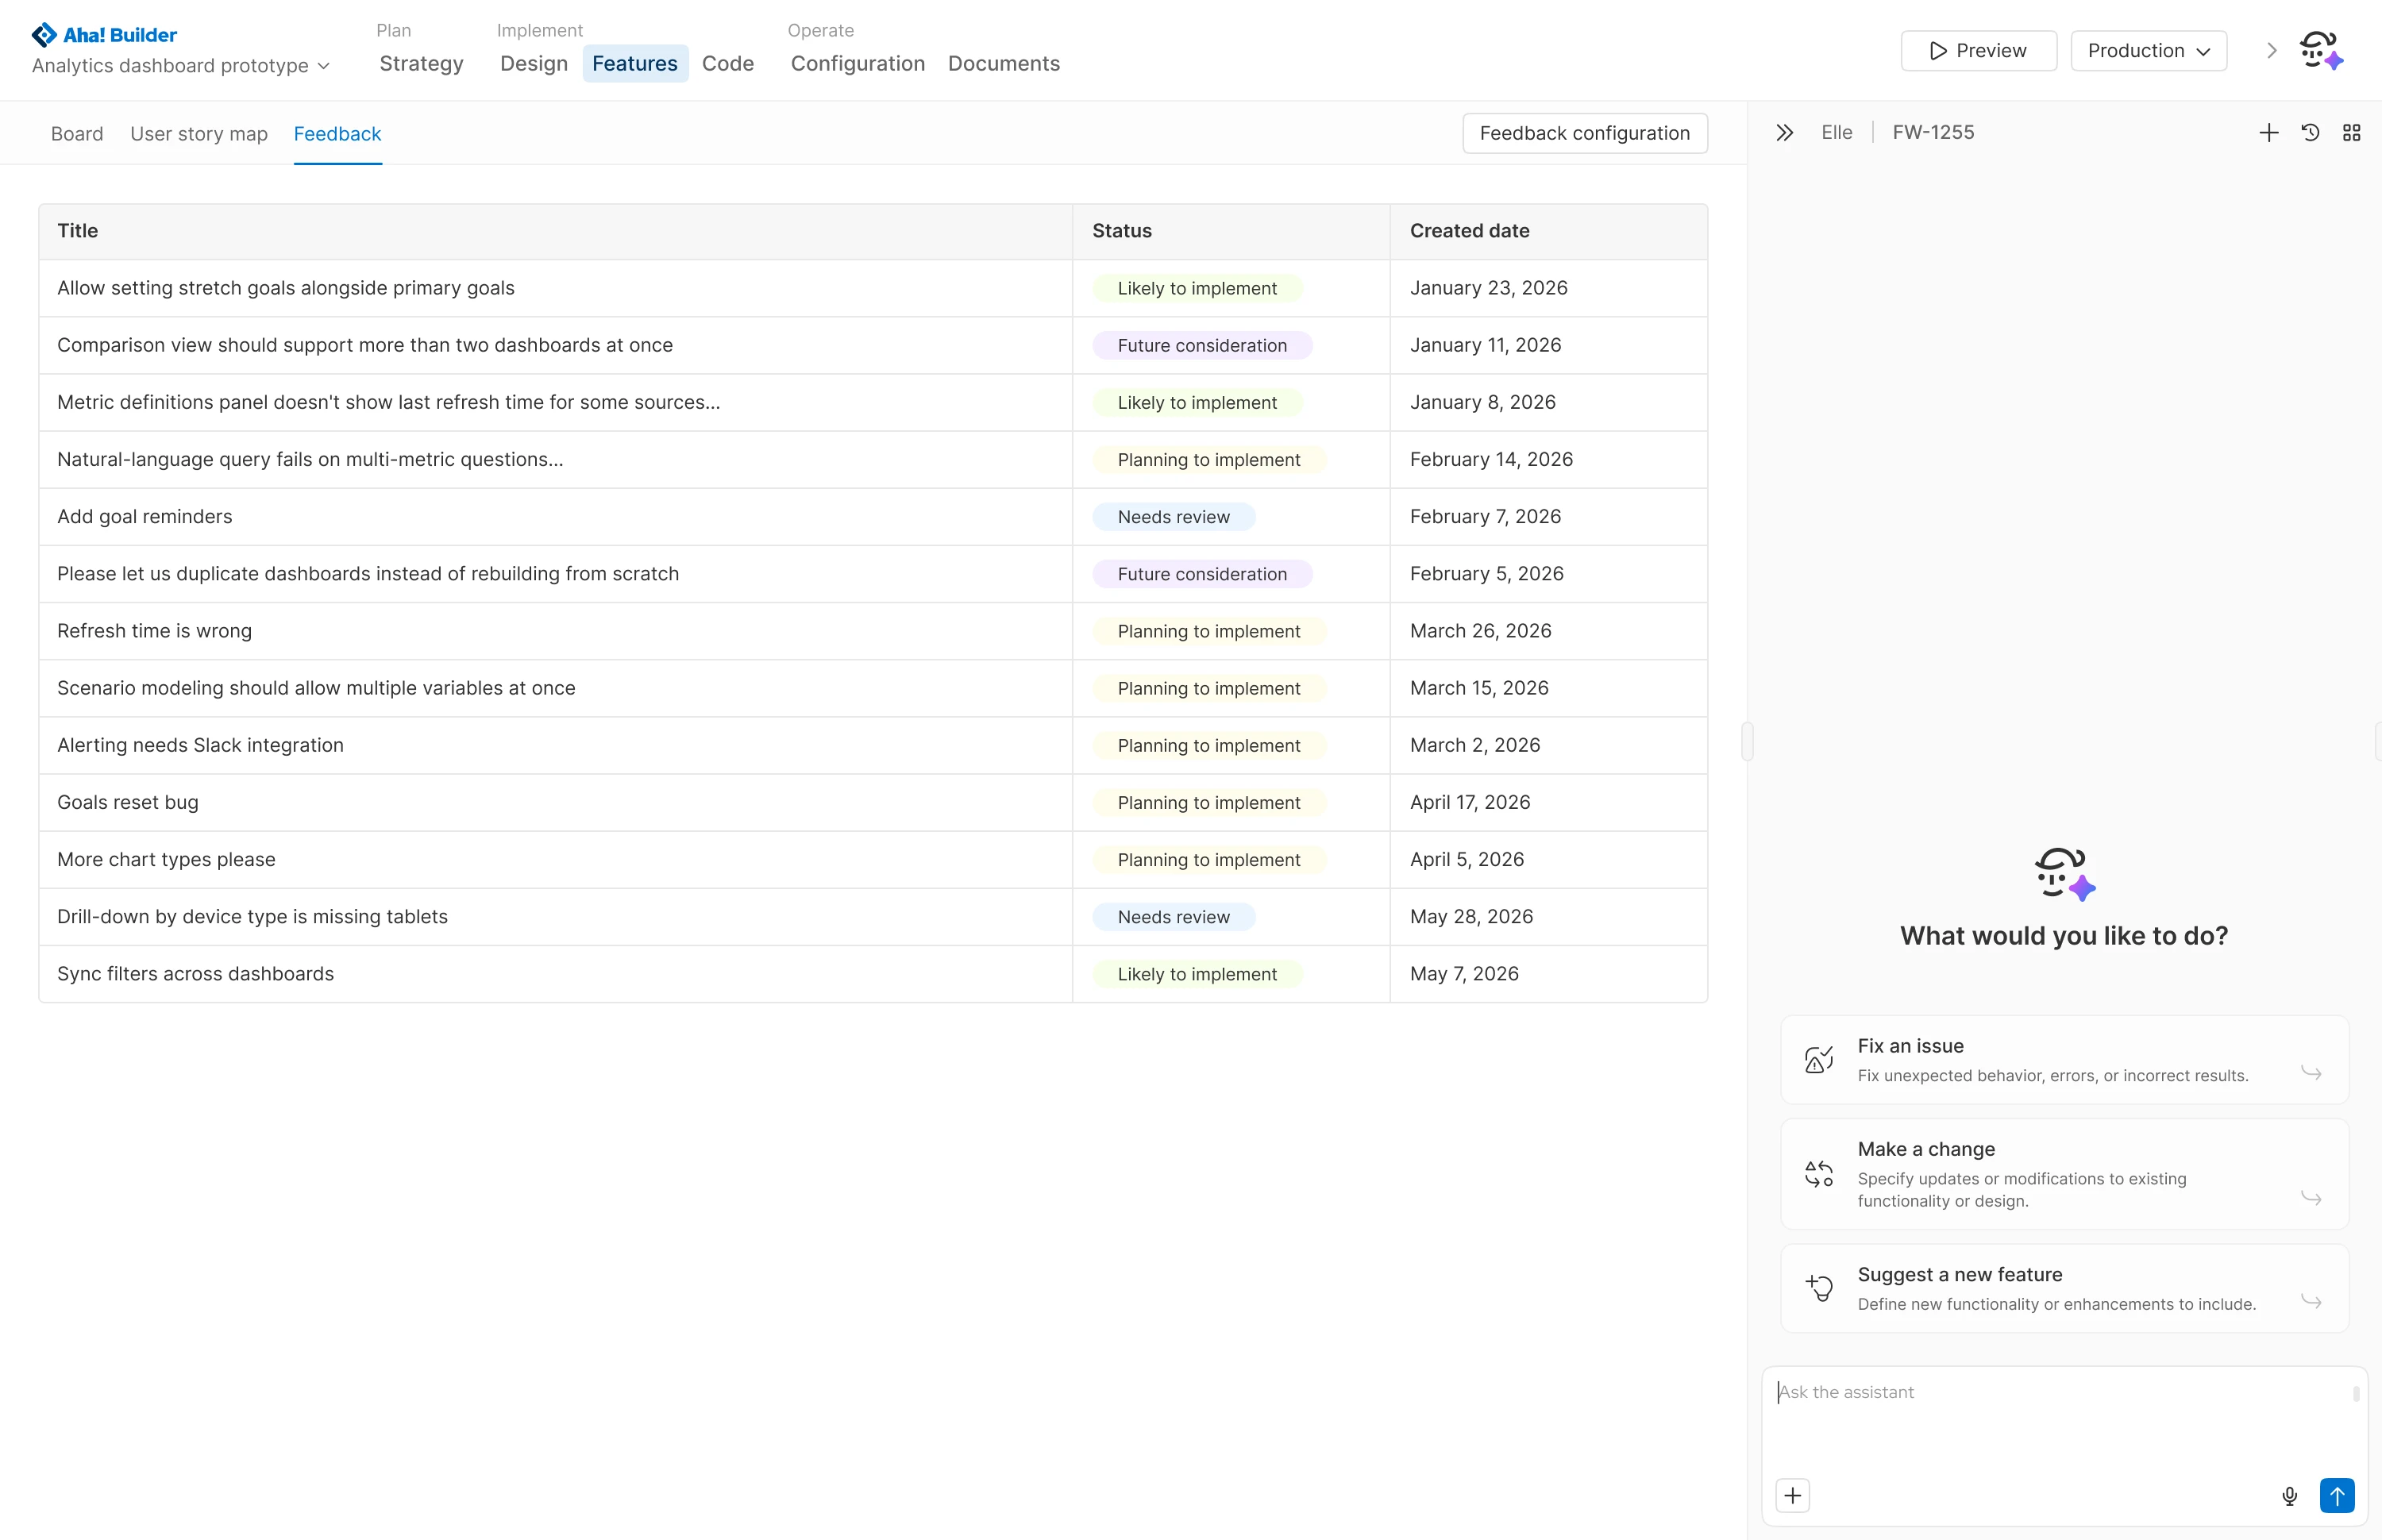
Task: Expand the right chevron next to Production
Action: (2271, 50)
